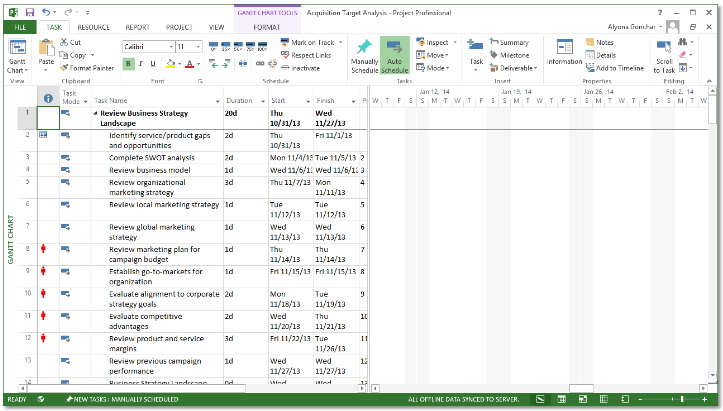This screenshot has width=723, height=411.
Task: Toggle Italic formatting
Action: coord(142,64)
